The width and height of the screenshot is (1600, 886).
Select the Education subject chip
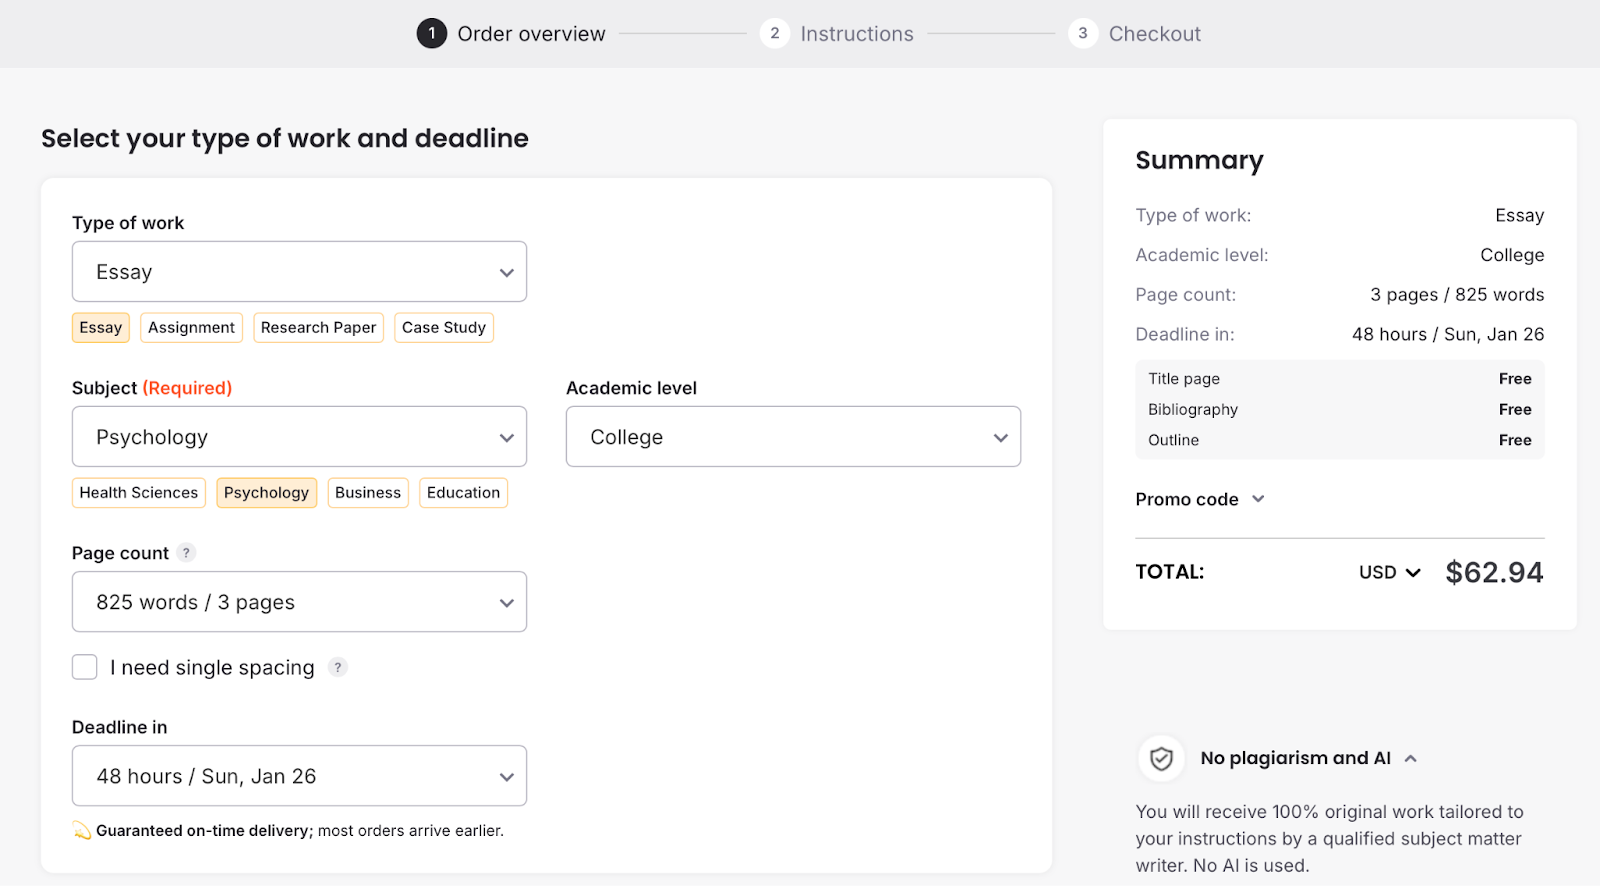[x=463, y=493]
